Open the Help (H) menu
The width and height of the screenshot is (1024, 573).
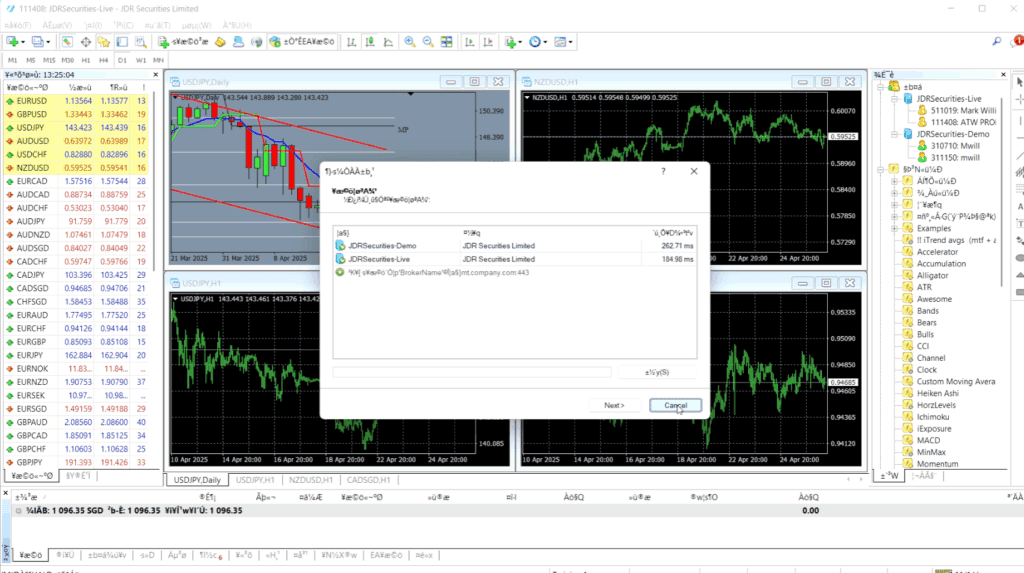tap(237, 25)
